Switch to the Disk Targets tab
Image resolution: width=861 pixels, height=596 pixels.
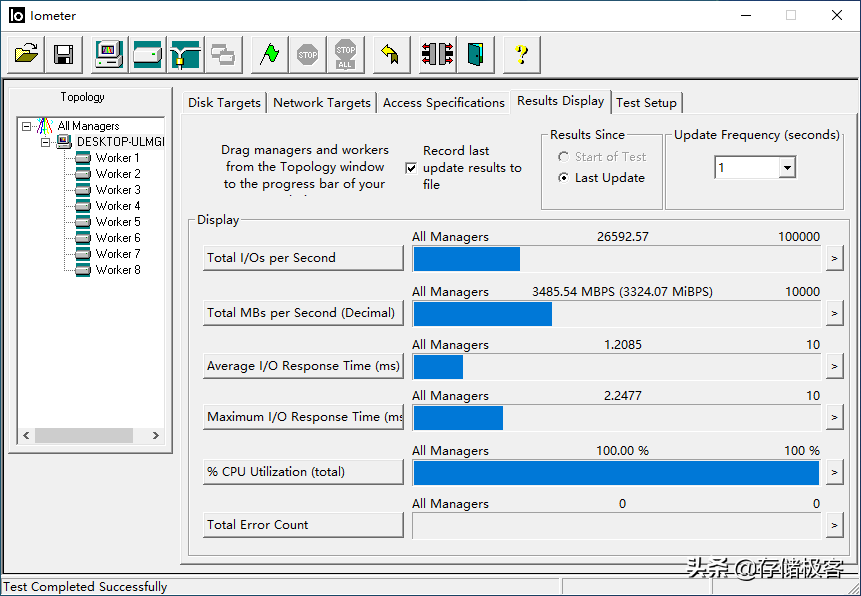click(224, 102)
